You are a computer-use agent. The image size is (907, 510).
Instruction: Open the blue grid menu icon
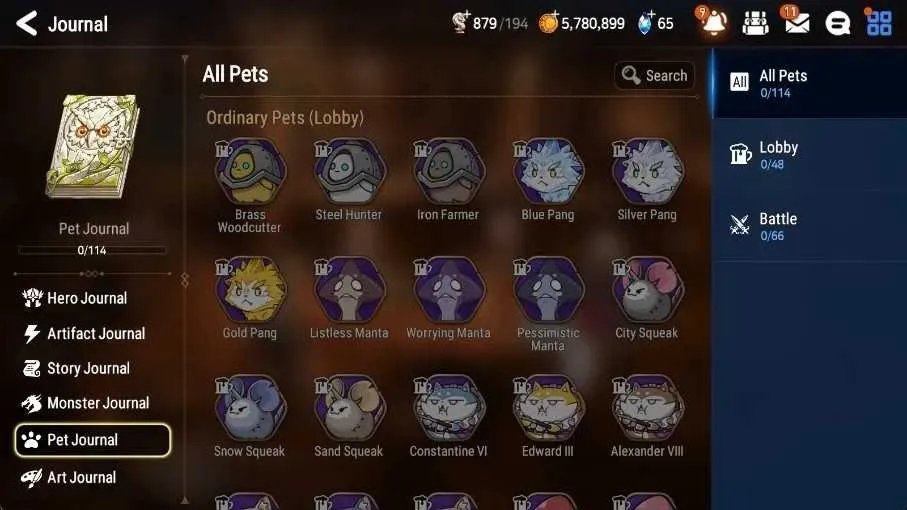click(879, 23)
